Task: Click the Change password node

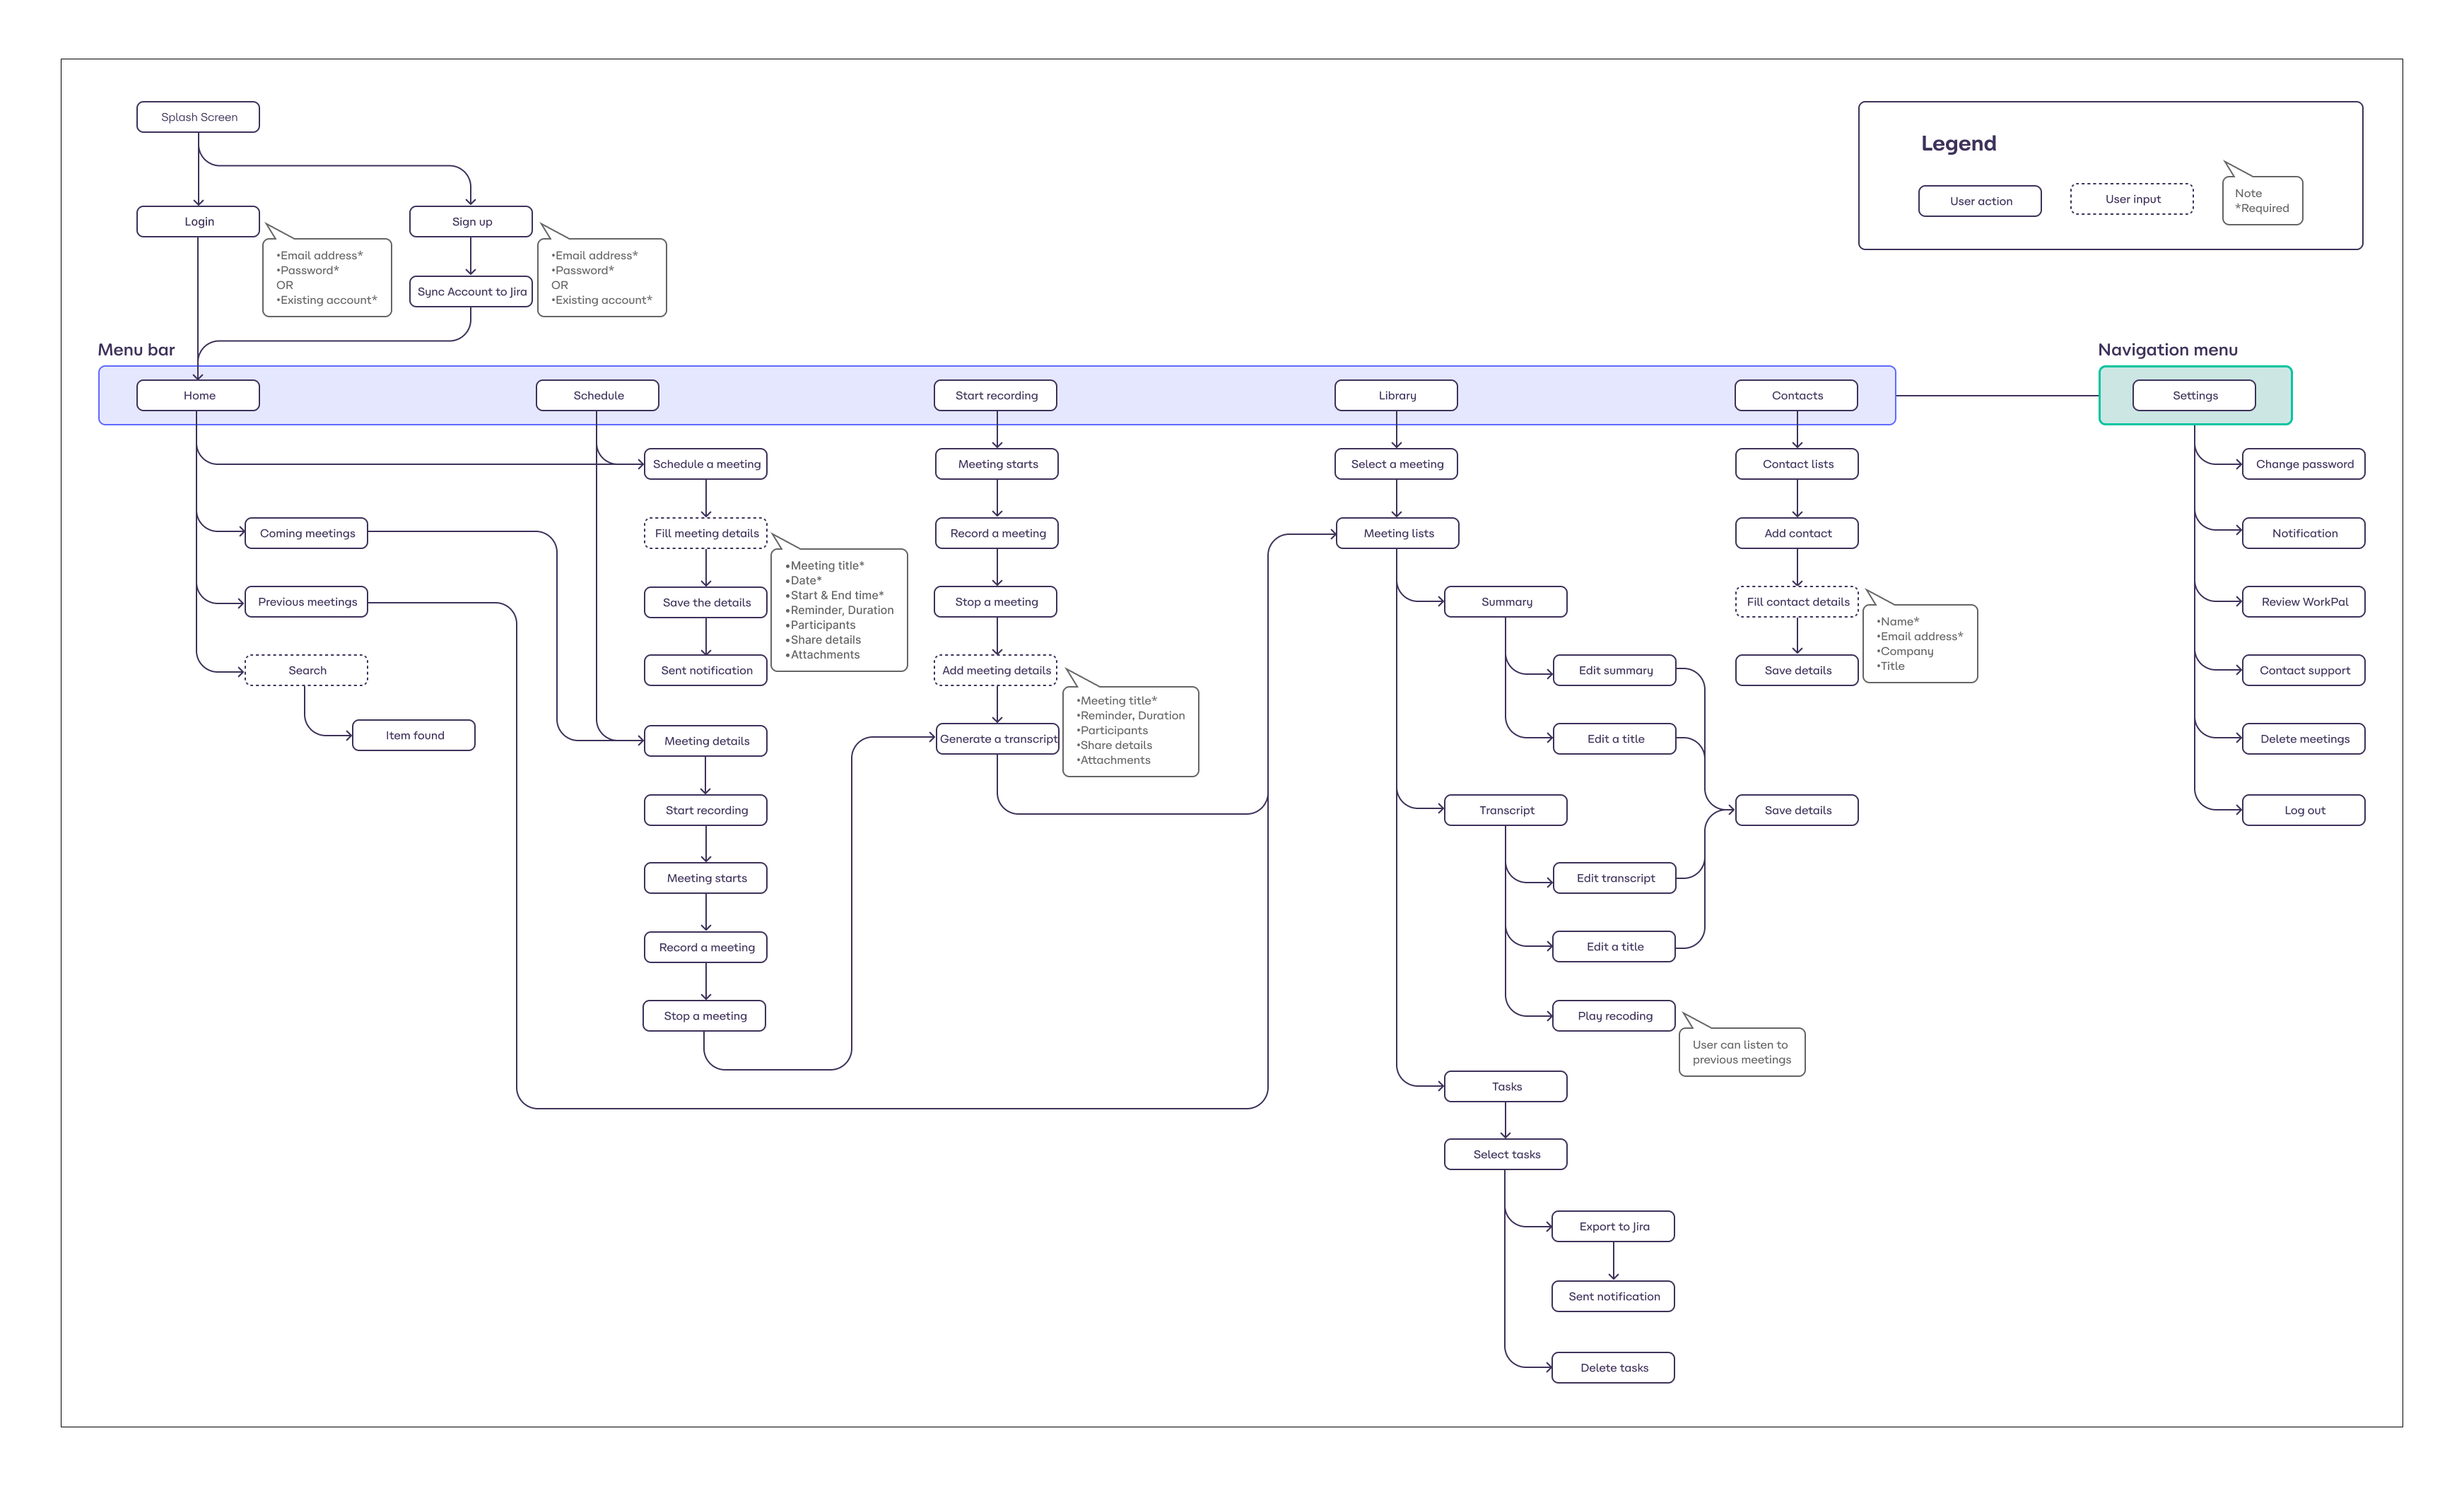Action: [x=2304, y=464]
